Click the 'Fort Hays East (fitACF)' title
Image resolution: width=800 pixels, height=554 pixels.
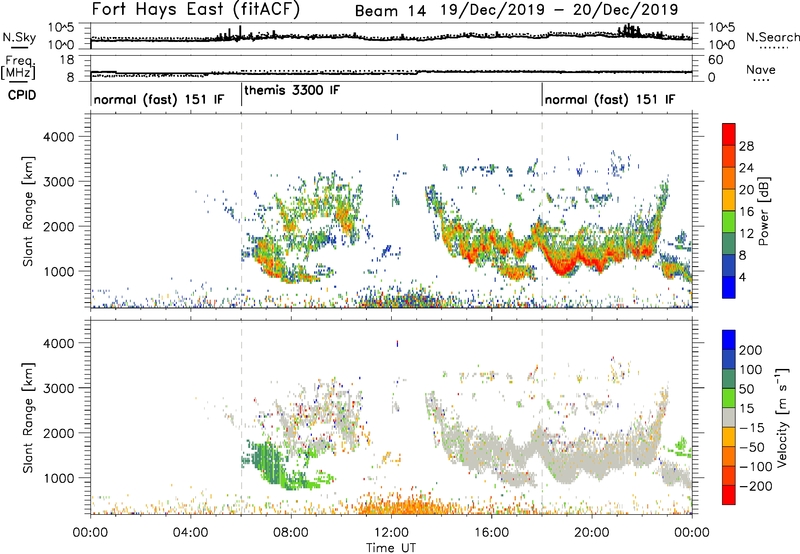coord(195,9)
